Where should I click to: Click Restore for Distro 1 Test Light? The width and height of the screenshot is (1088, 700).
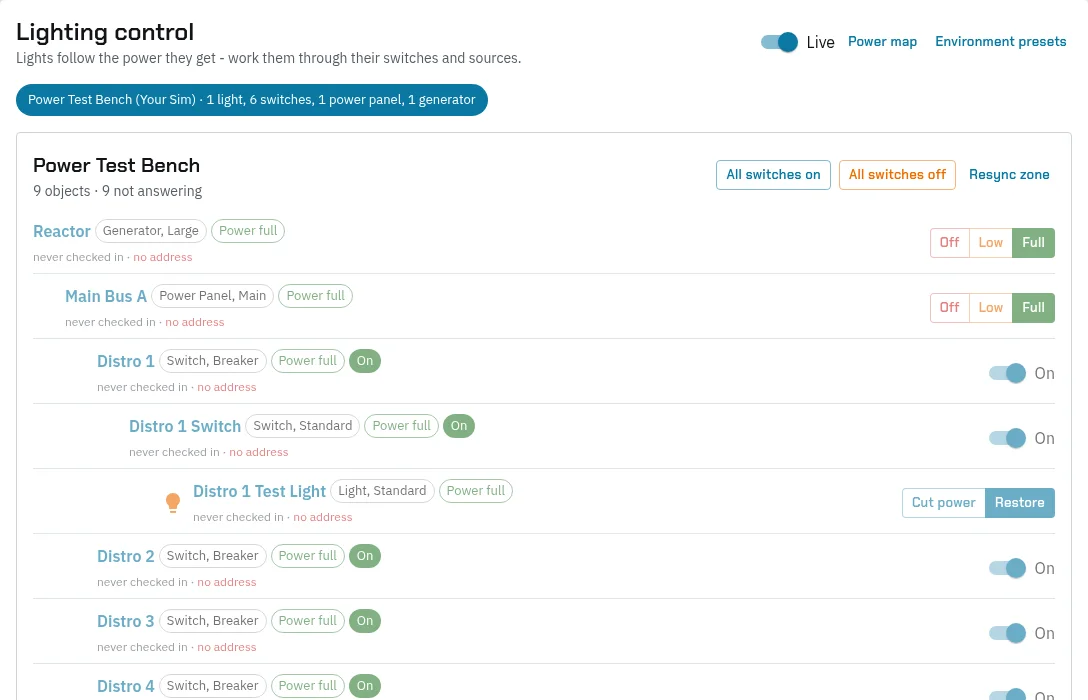[1020, 503]
